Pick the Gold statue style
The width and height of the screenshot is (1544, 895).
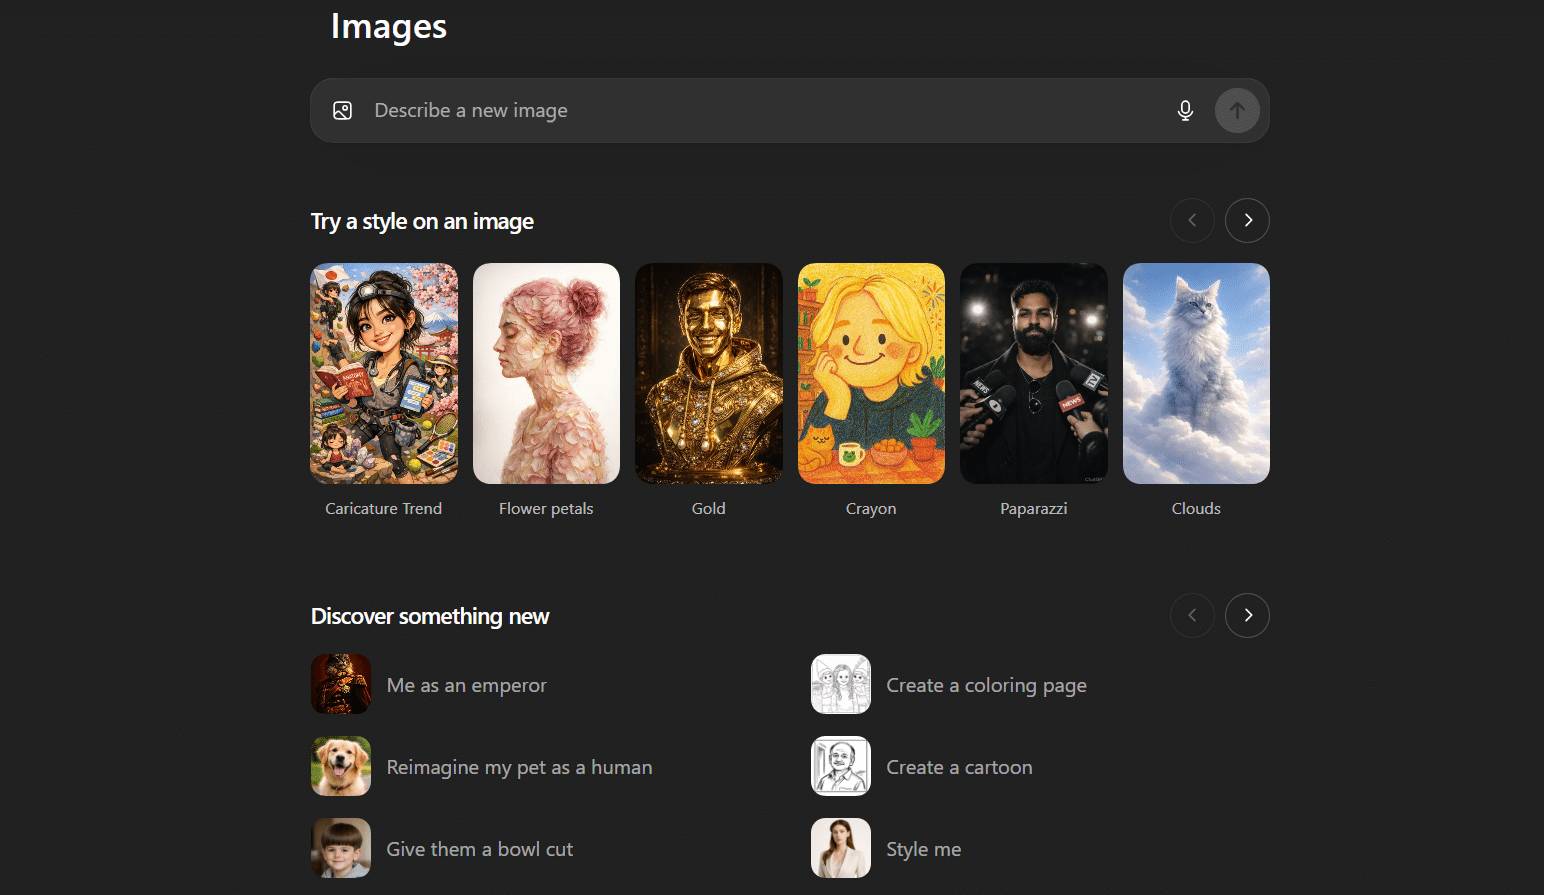coord(708,373)
